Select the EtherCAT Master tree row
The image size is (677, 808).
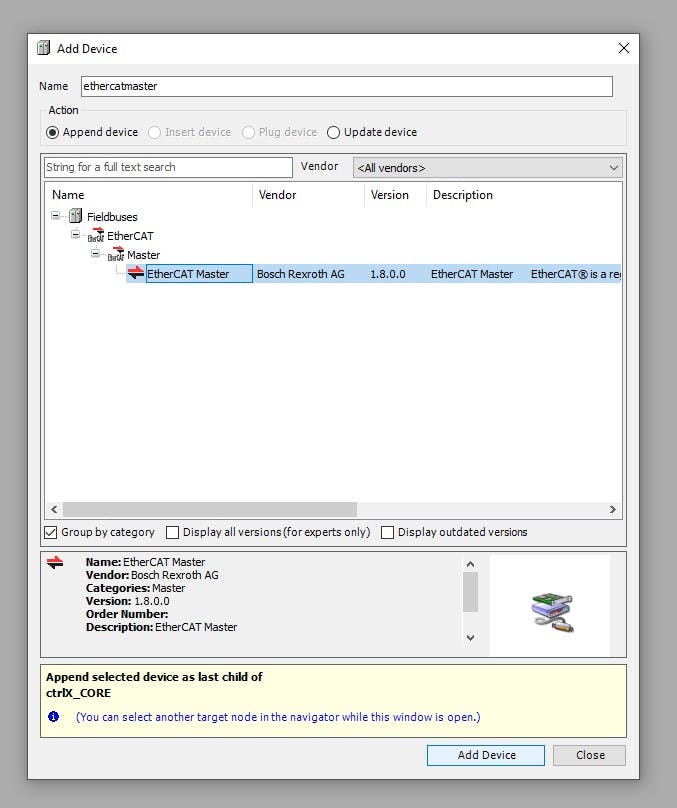coord(373,274)
